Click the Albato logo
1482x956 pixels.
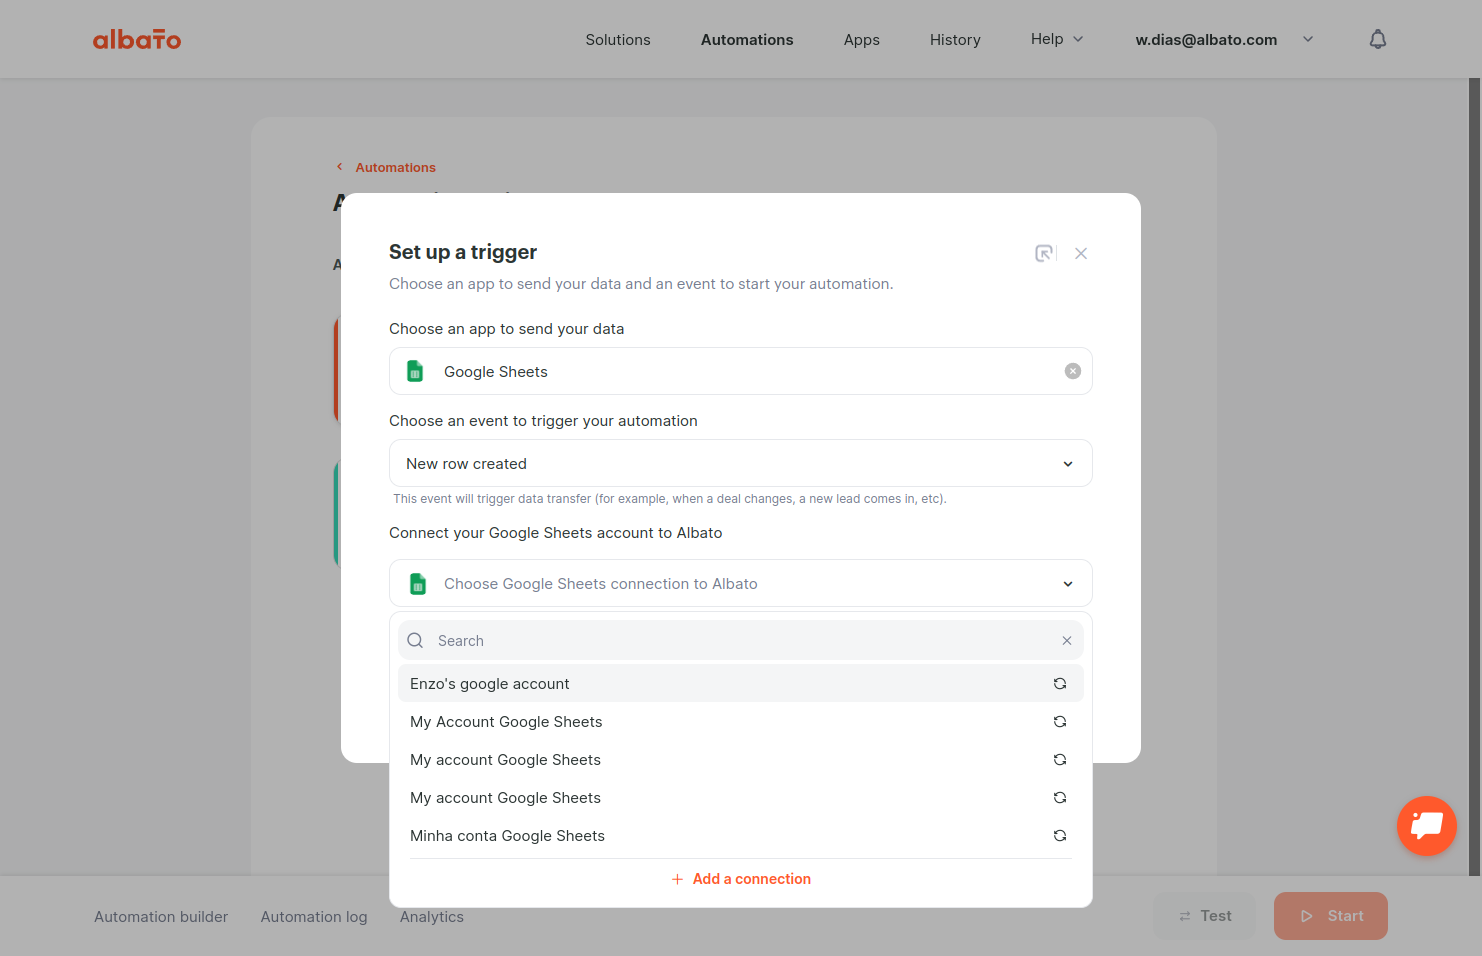click(137, 39)
